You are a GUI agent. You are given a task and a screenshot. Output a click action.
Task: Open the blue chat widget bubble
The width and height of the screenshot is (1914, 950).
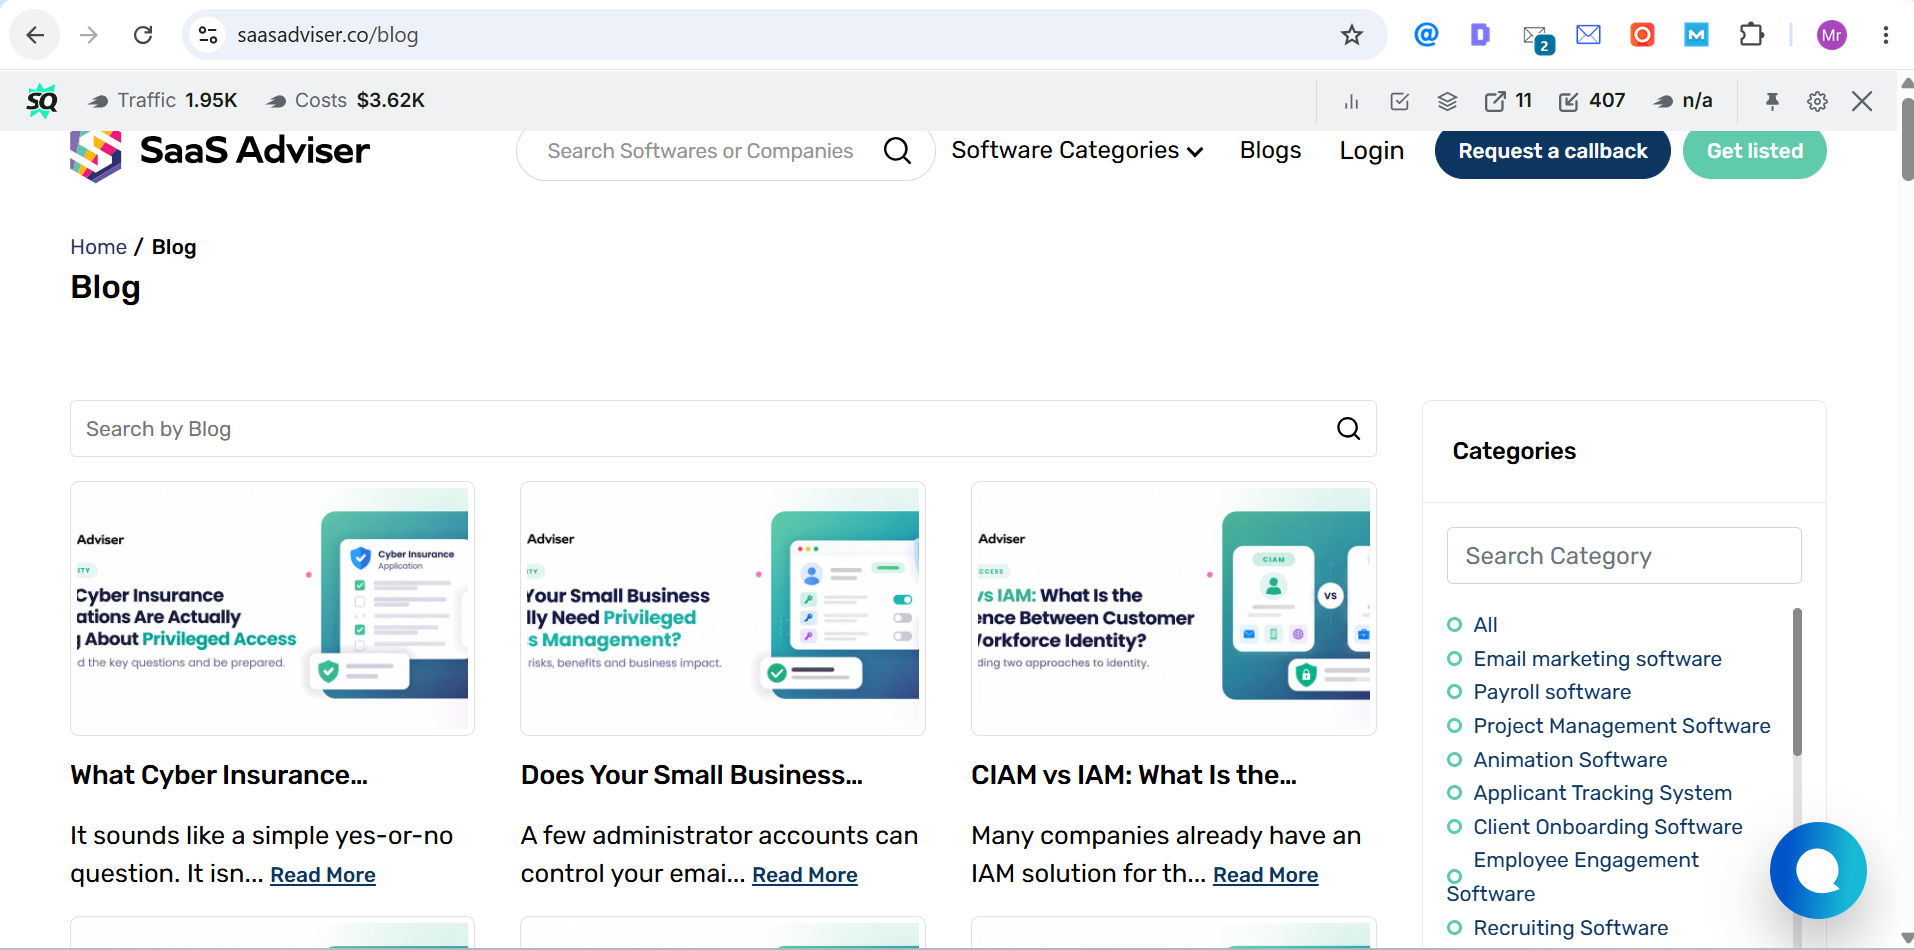pos(1817,870)
